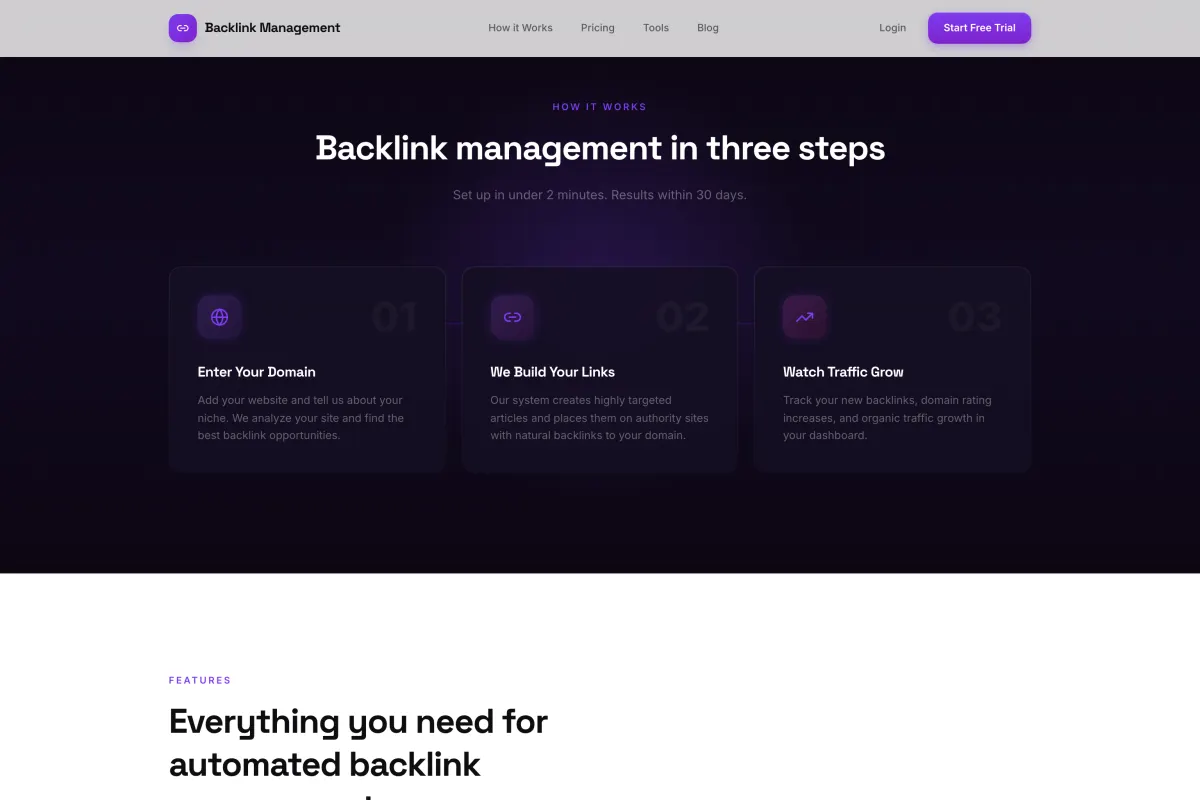
Task: Click the Backlink Management brand name
Action: tap(272, 28)
